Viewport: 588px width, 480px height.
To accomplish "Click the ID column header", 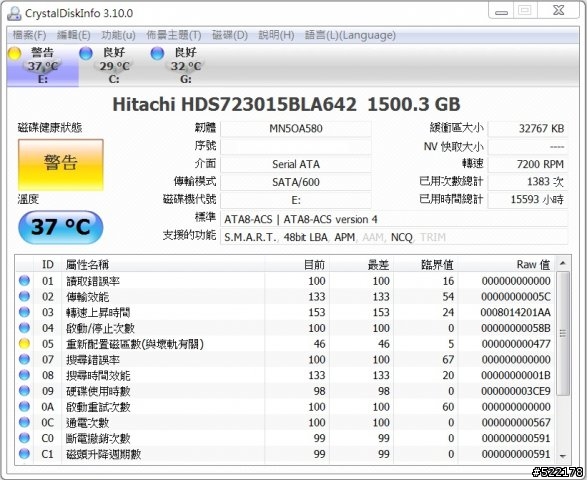I will tap(48, 265).
